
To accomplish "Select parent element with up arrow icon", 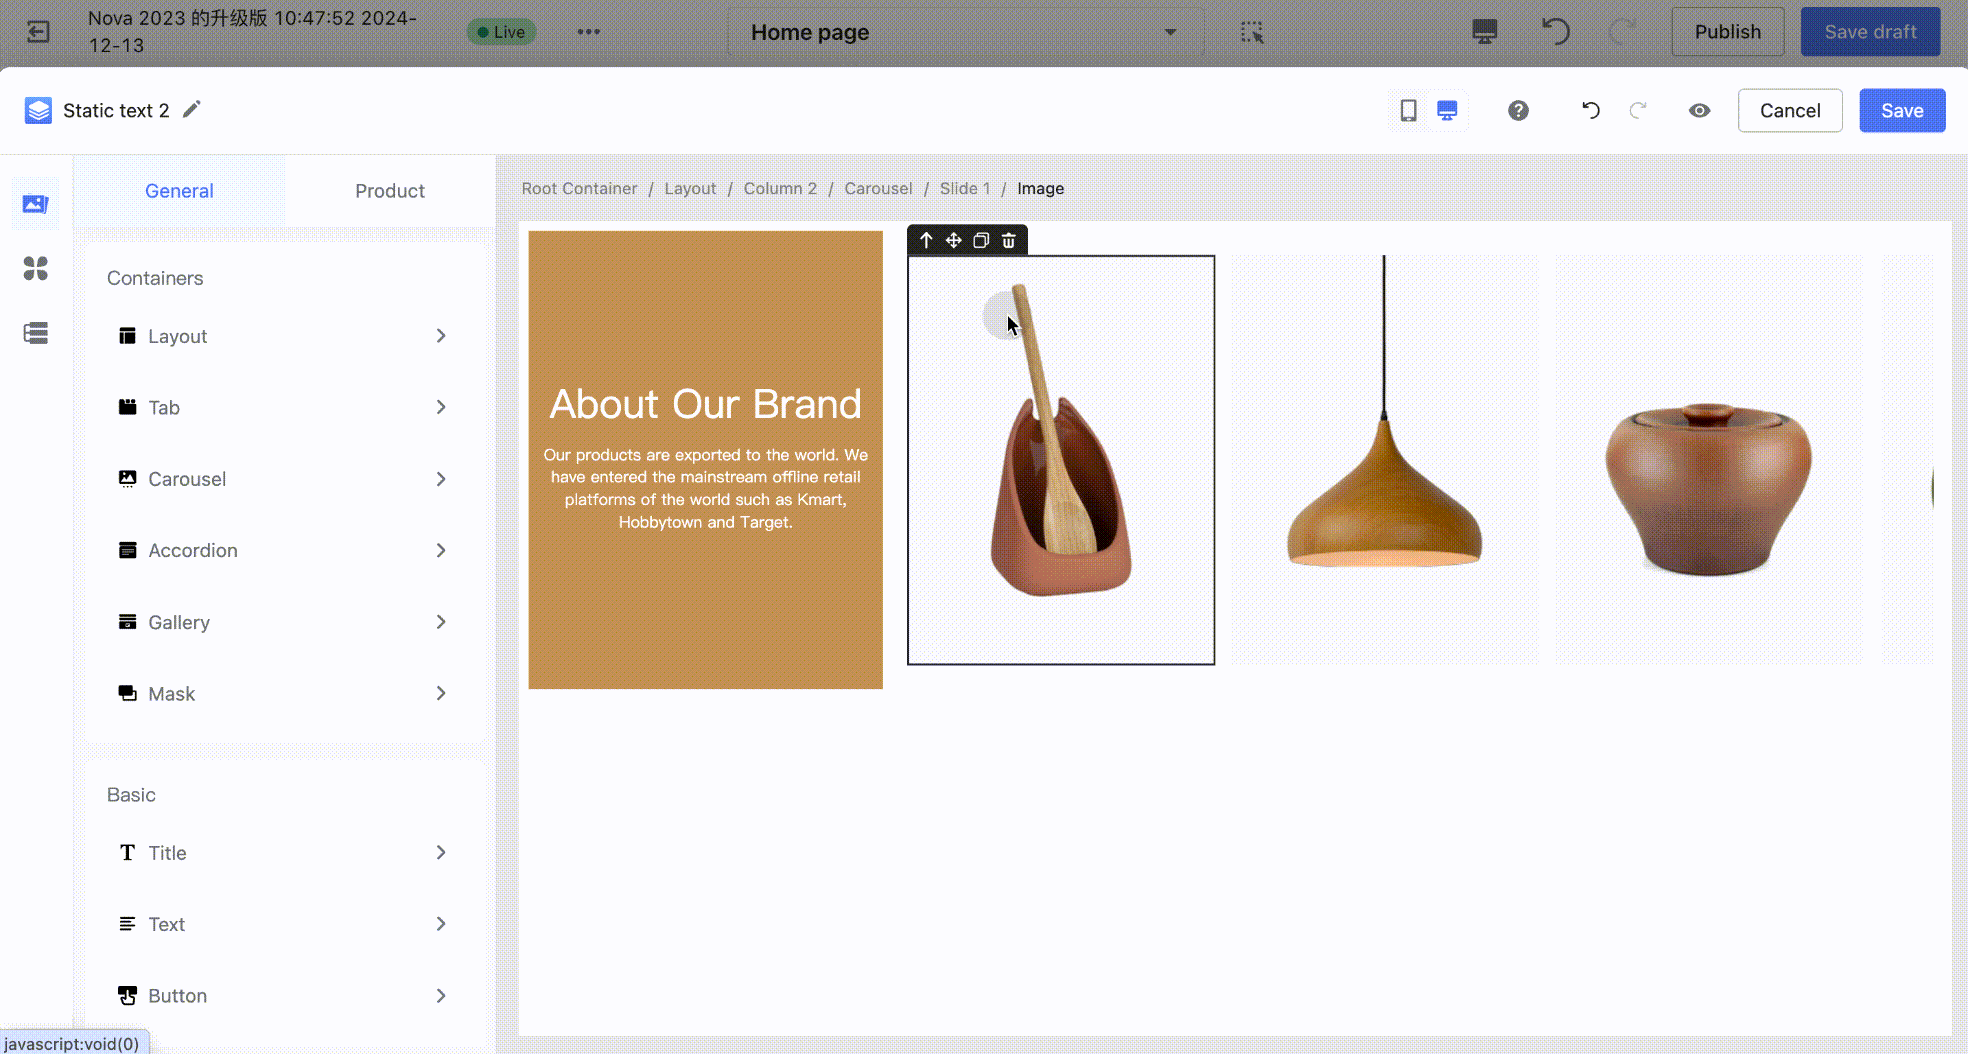I will [926, 240].
